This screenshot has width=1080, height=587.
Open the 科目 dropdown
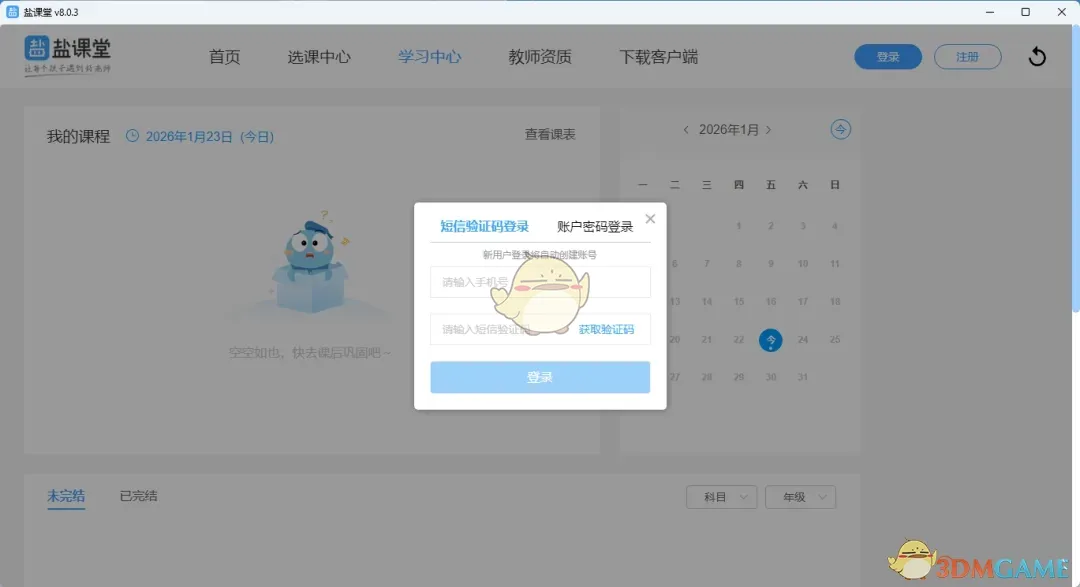click(x=721, y=496)
